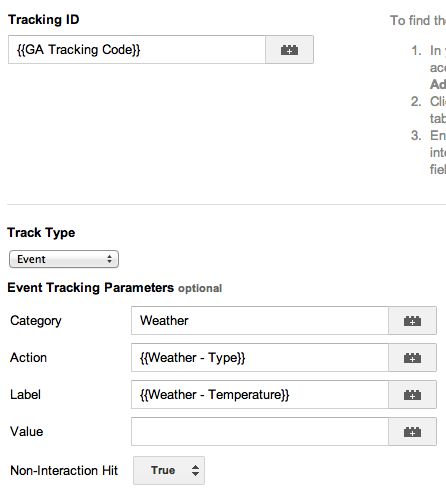
Task: Click the Action field with Weather - Type
Action: pos(260,358)
